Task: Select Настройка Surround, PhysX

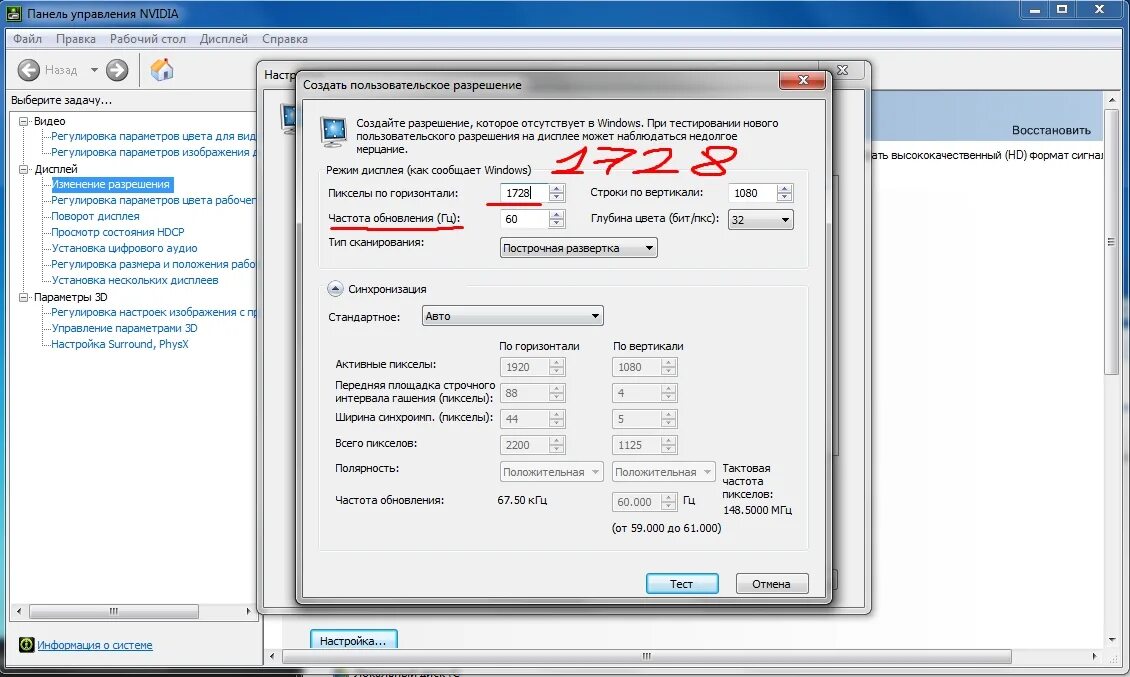Action: [120, 345]
